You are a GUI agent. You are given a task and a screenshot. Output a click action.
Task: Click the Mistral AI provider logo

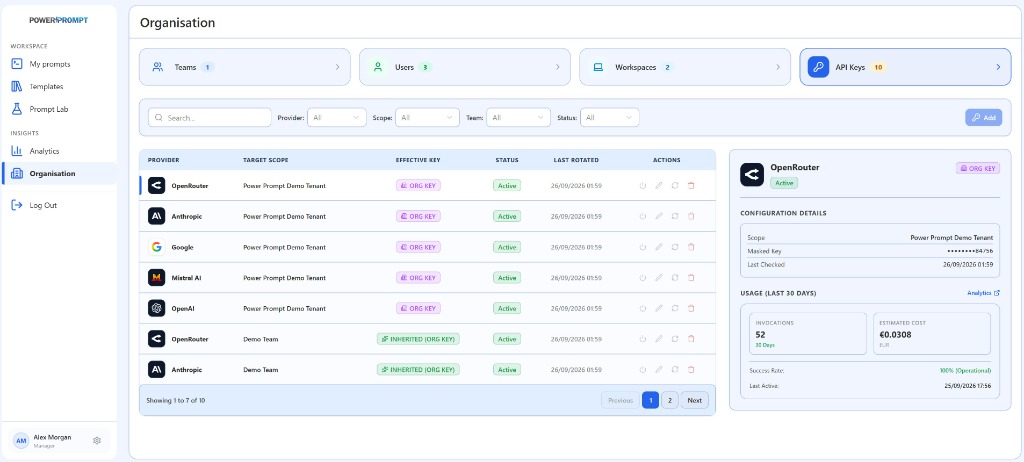tap(156, 278)
